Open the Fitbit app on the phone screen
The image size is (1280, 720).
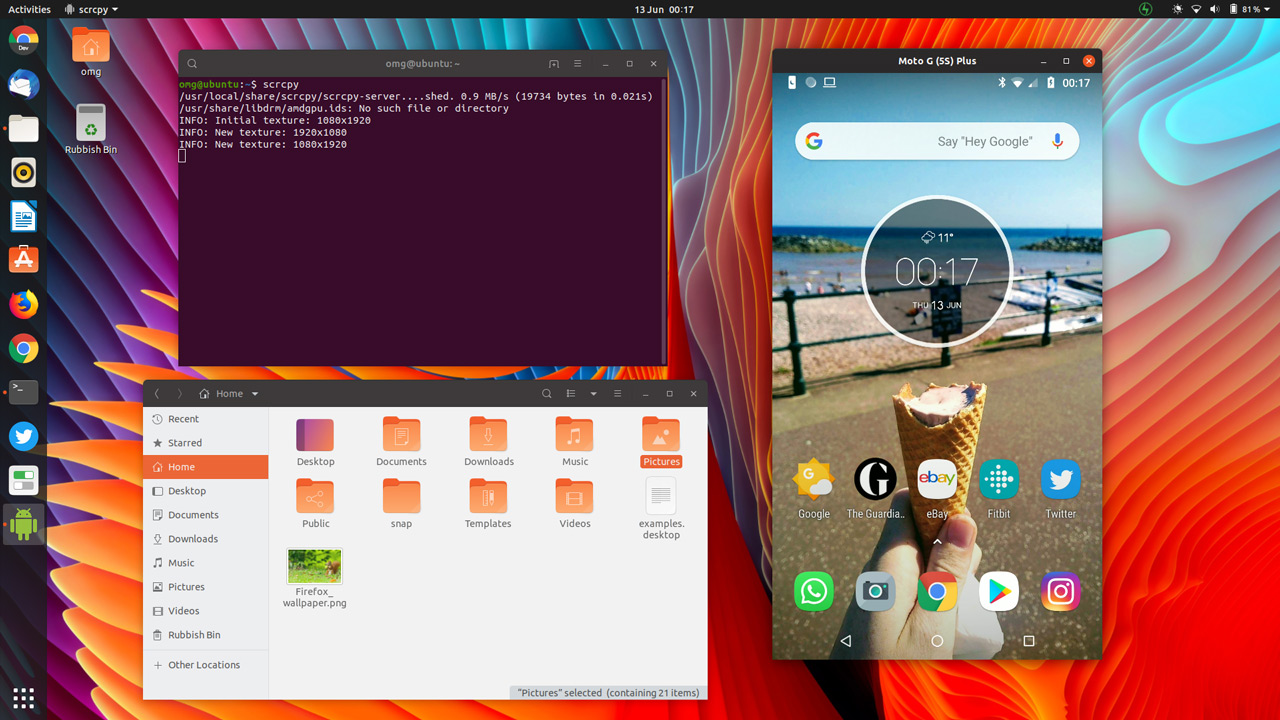click(x=999, y=480)
